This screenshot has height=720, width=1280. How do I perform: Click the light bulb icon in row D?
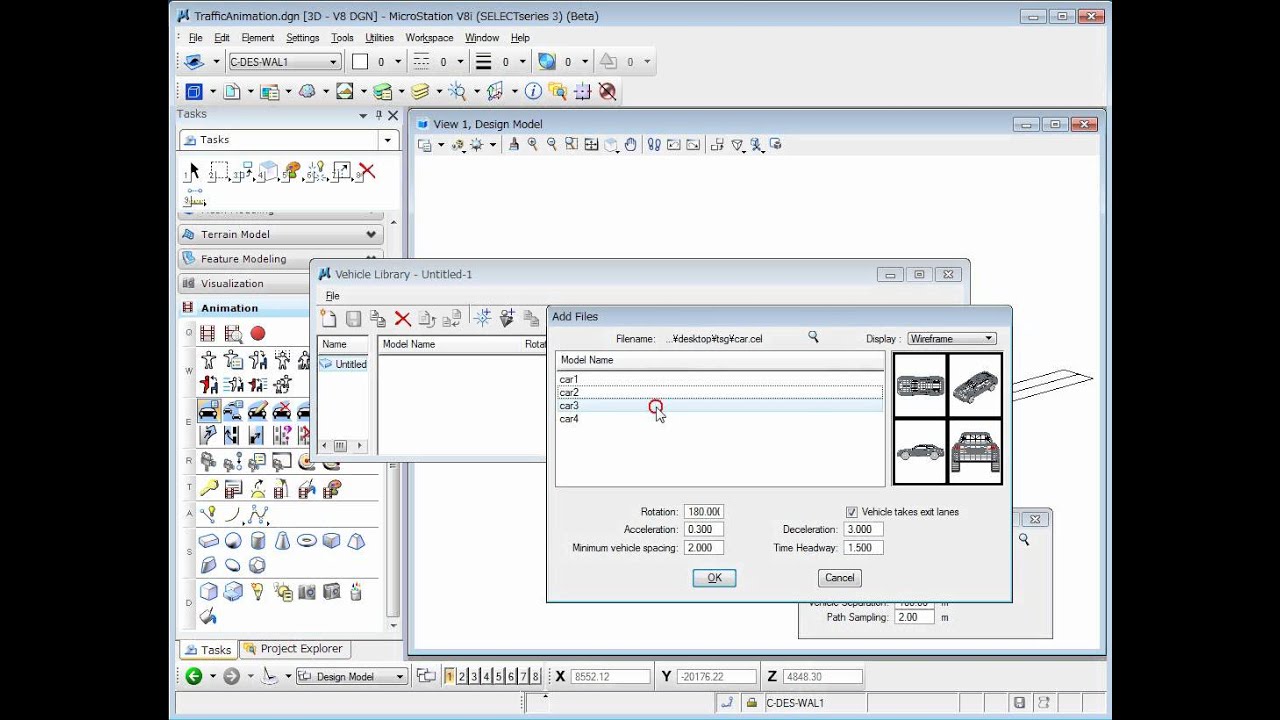click(x=258, y=592)
